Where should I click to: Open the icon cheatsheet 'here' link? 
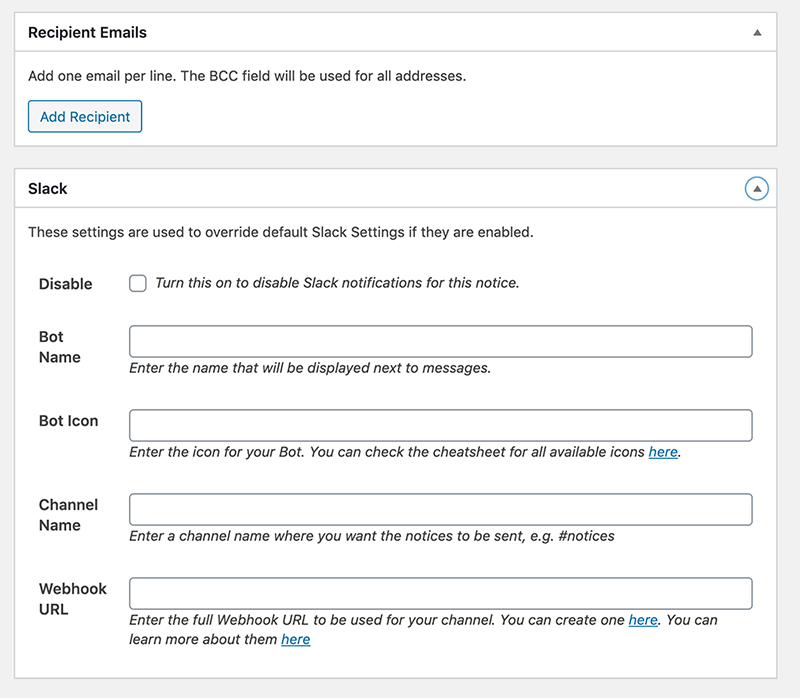click(x=663, y=452)
